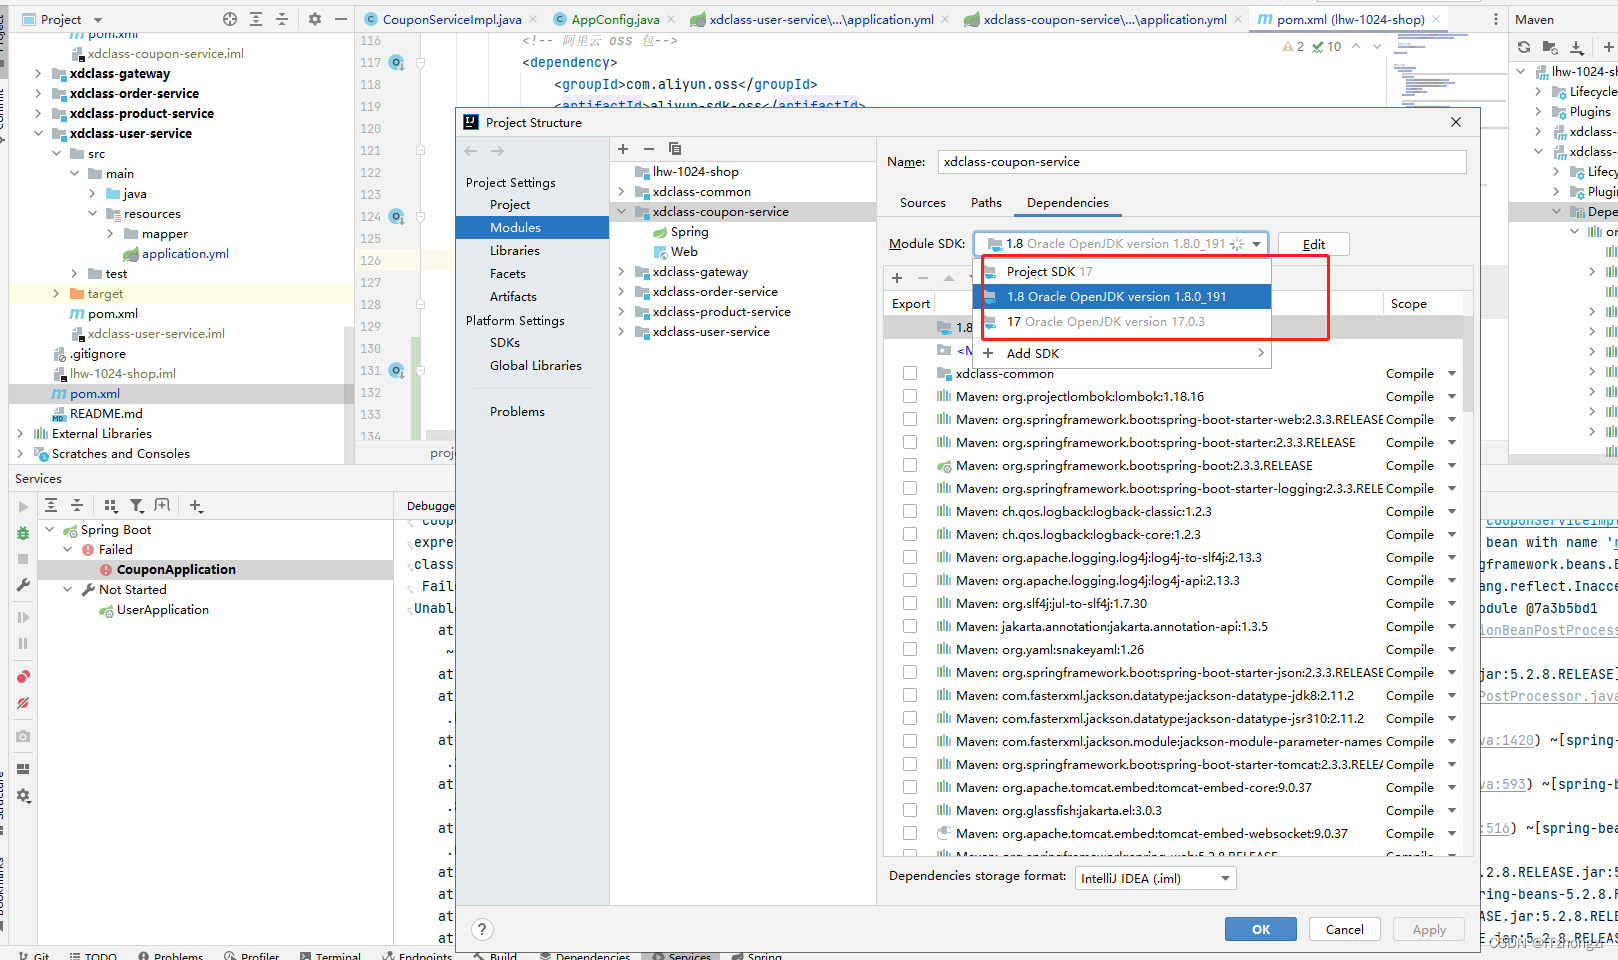Viewport: 1618px width, 960px height.
Task: Click the Services wrench settings icon
Action: (23, 585)
